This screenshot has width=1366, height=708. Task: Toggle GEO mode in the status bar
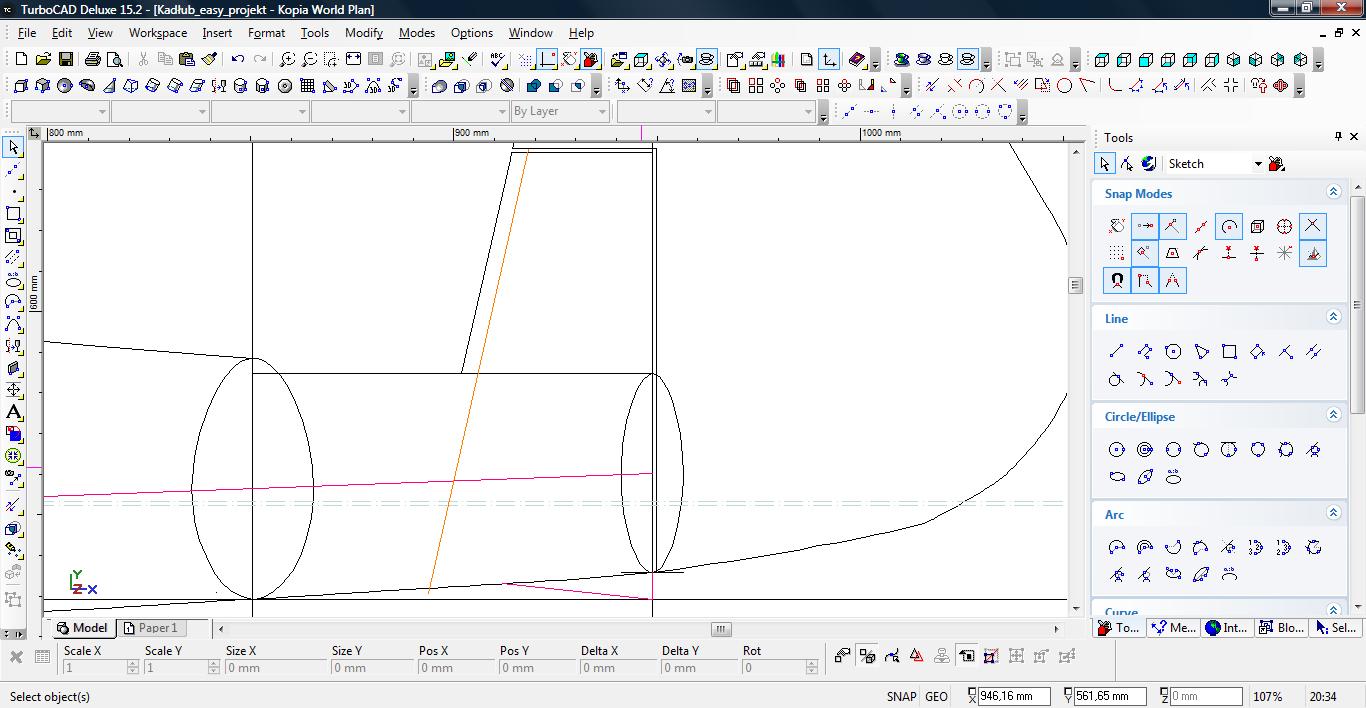point(936,697)
